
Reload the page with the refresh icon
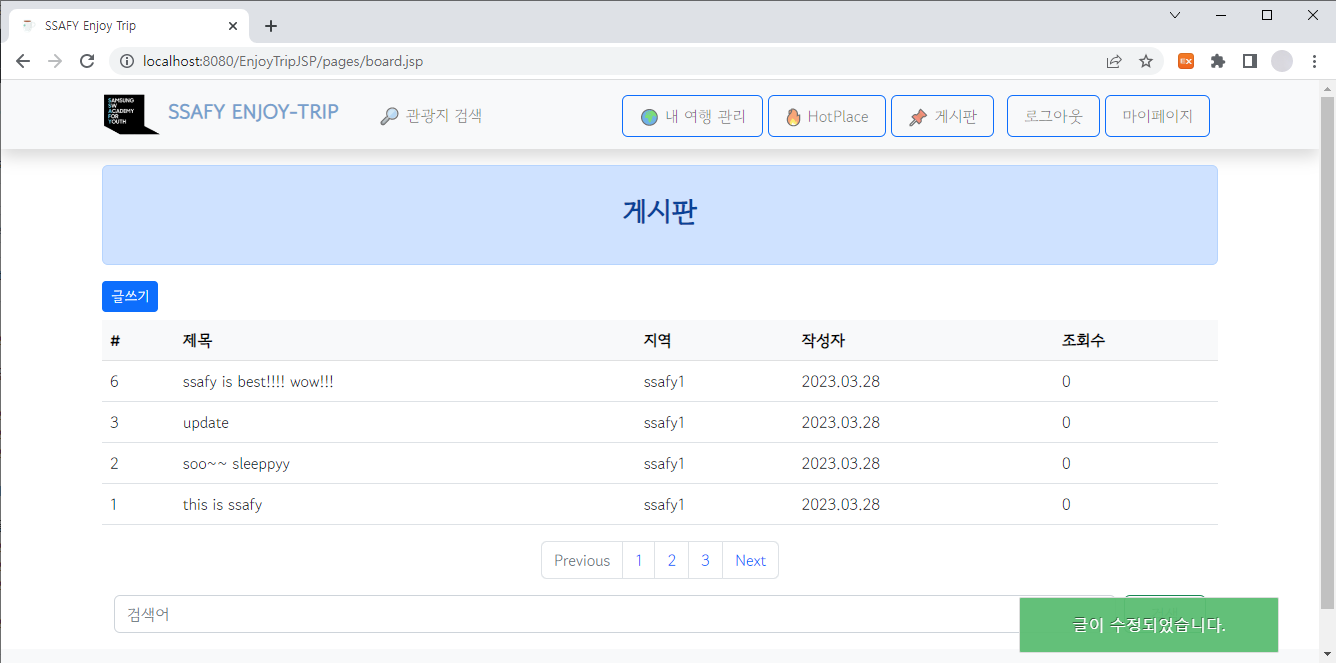point(87,61)
